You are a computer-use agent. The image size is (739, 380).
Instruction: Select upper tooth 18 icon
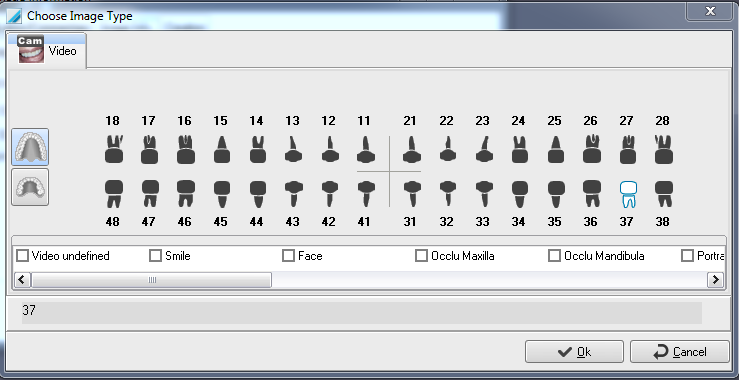pos(114,149)
